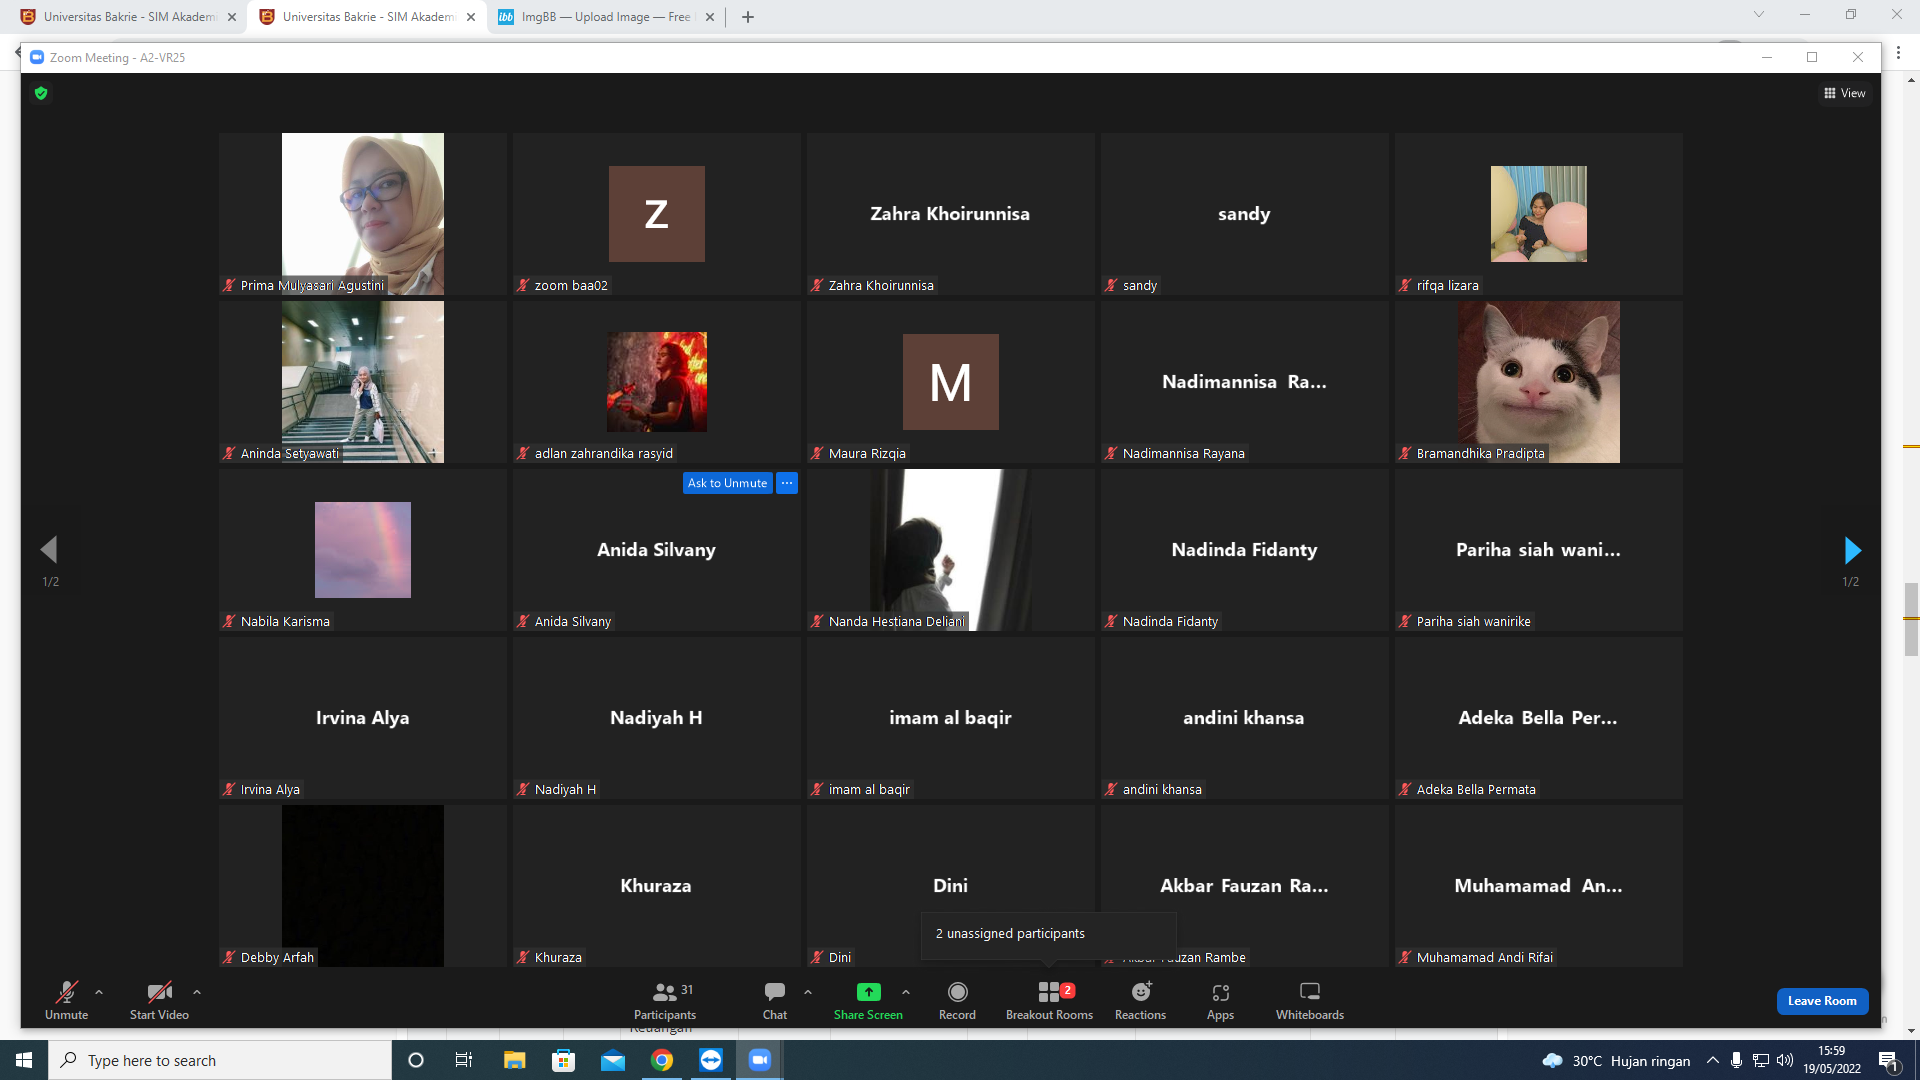Start video in Zoom toolbar

click(159, 1000)
